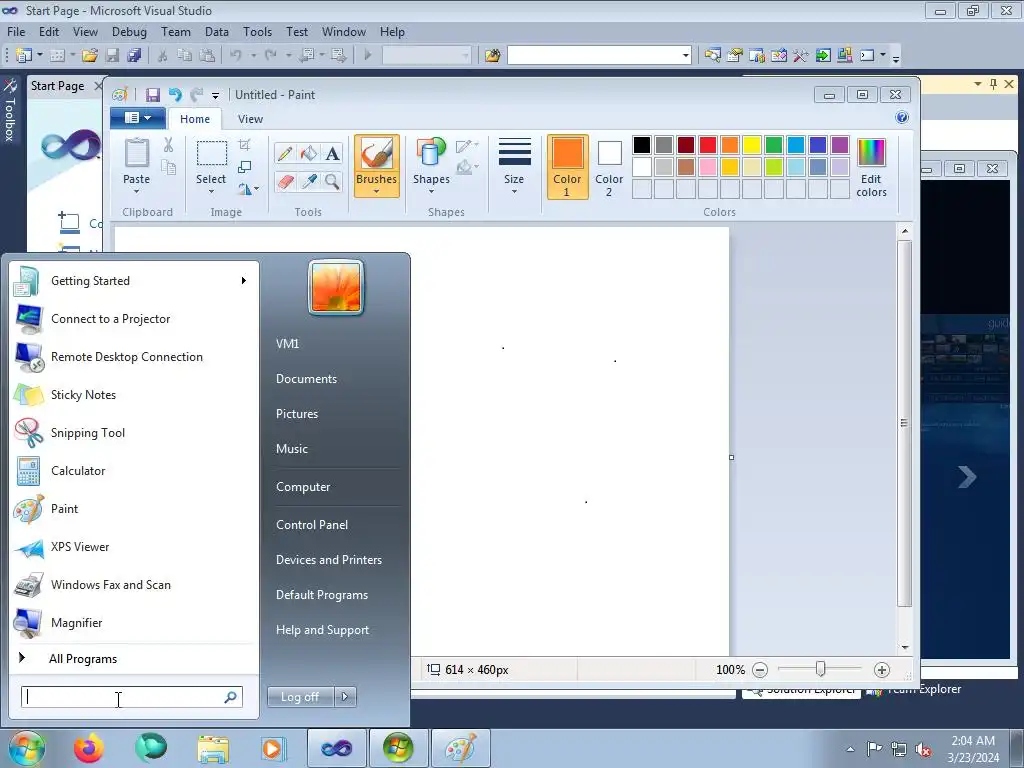Open the Data menu in Visual Studio
This screenshot has width=1024, height=768.
coord(217,31)
